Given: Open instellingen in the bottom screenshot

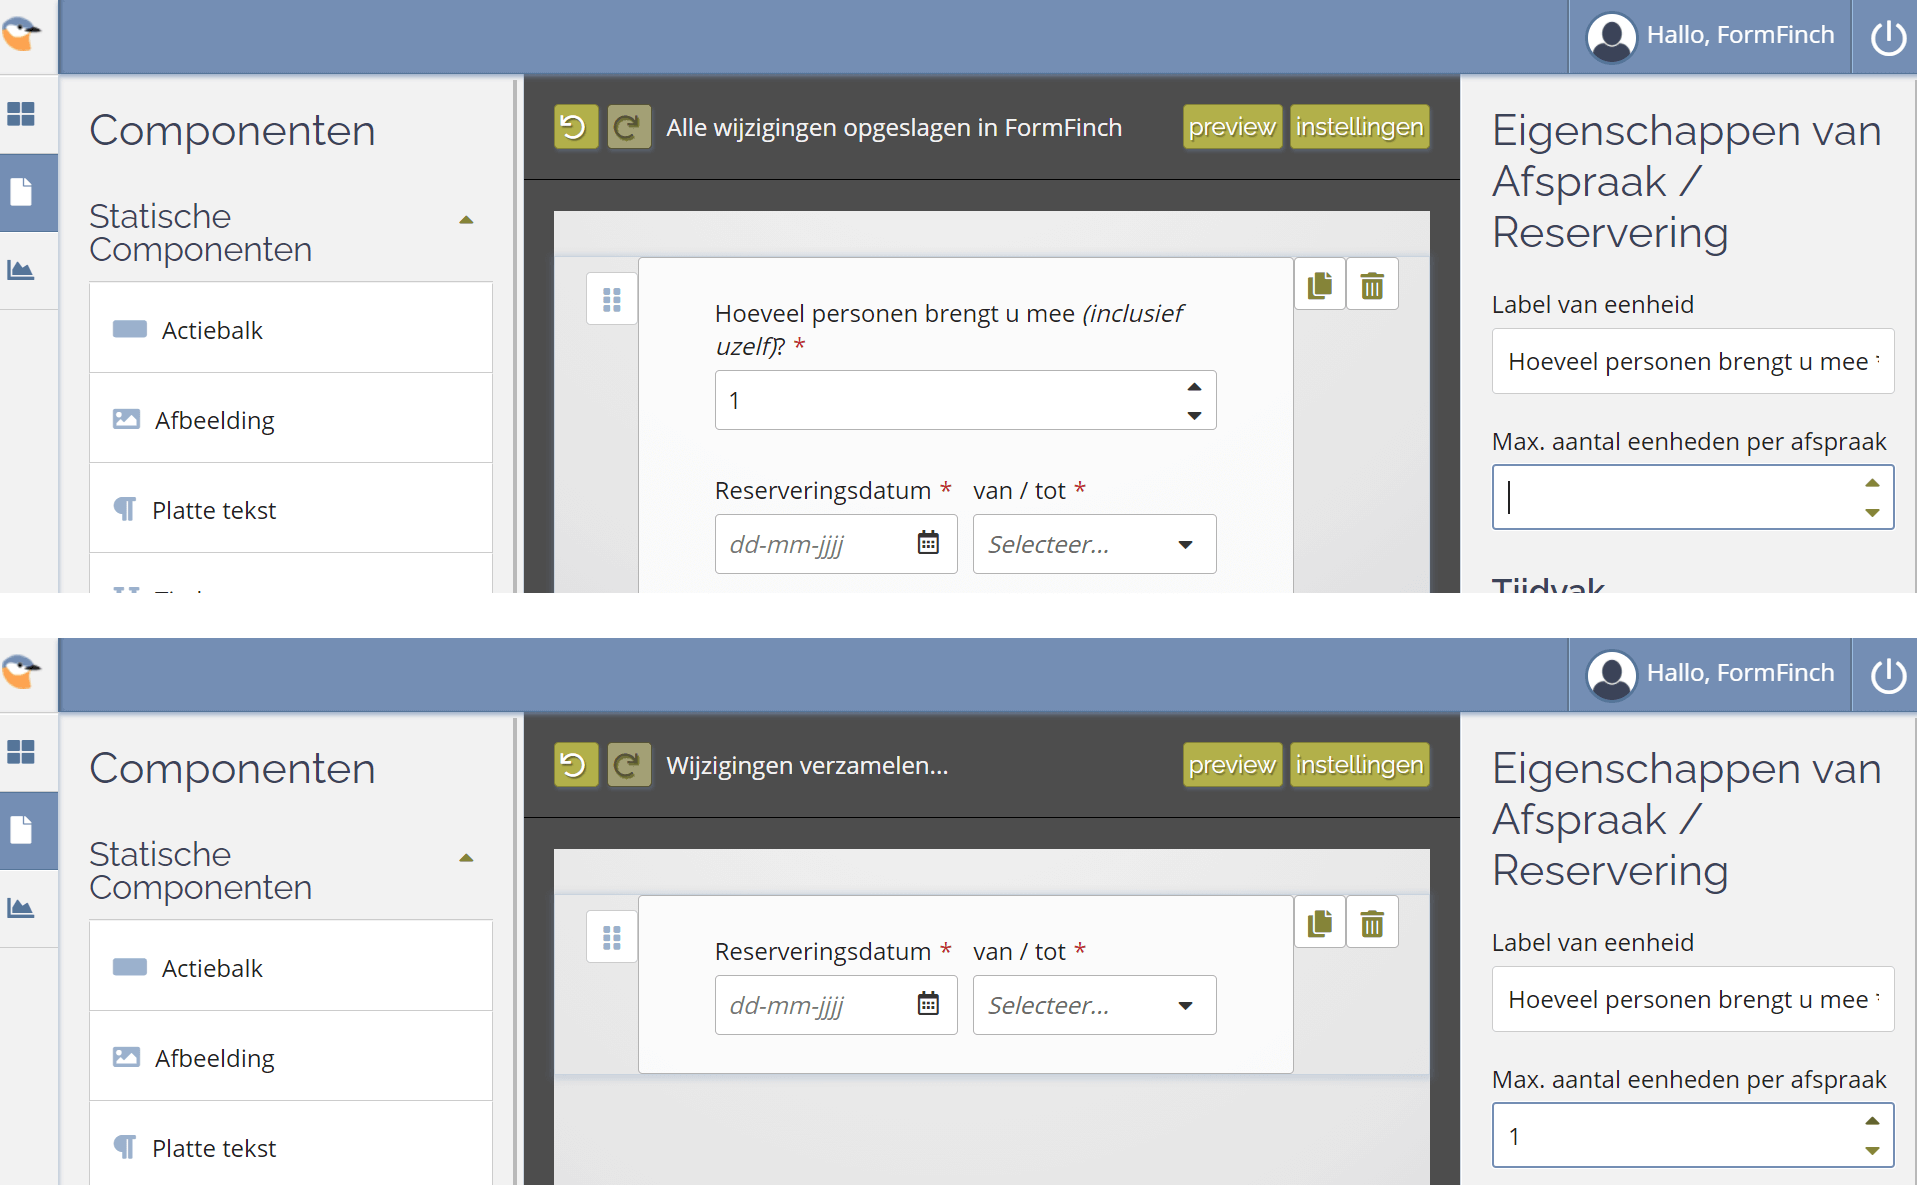Looking at the screenshot, I should [1359, 765].
